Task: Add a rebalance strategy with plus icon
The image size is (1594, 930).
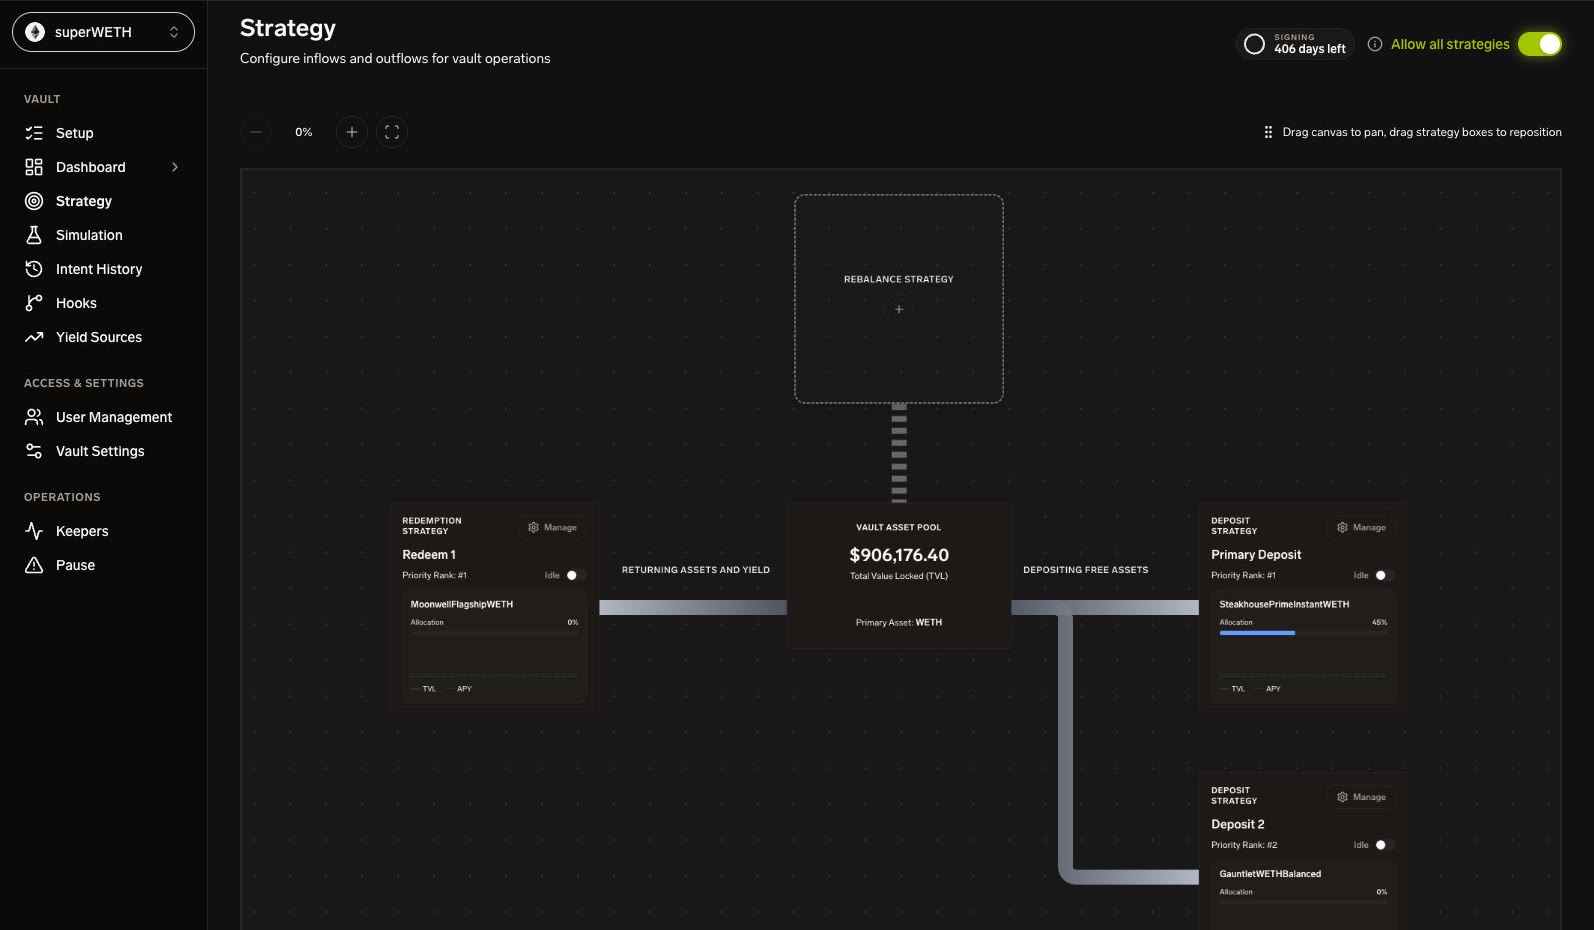Action: point(899,310)
